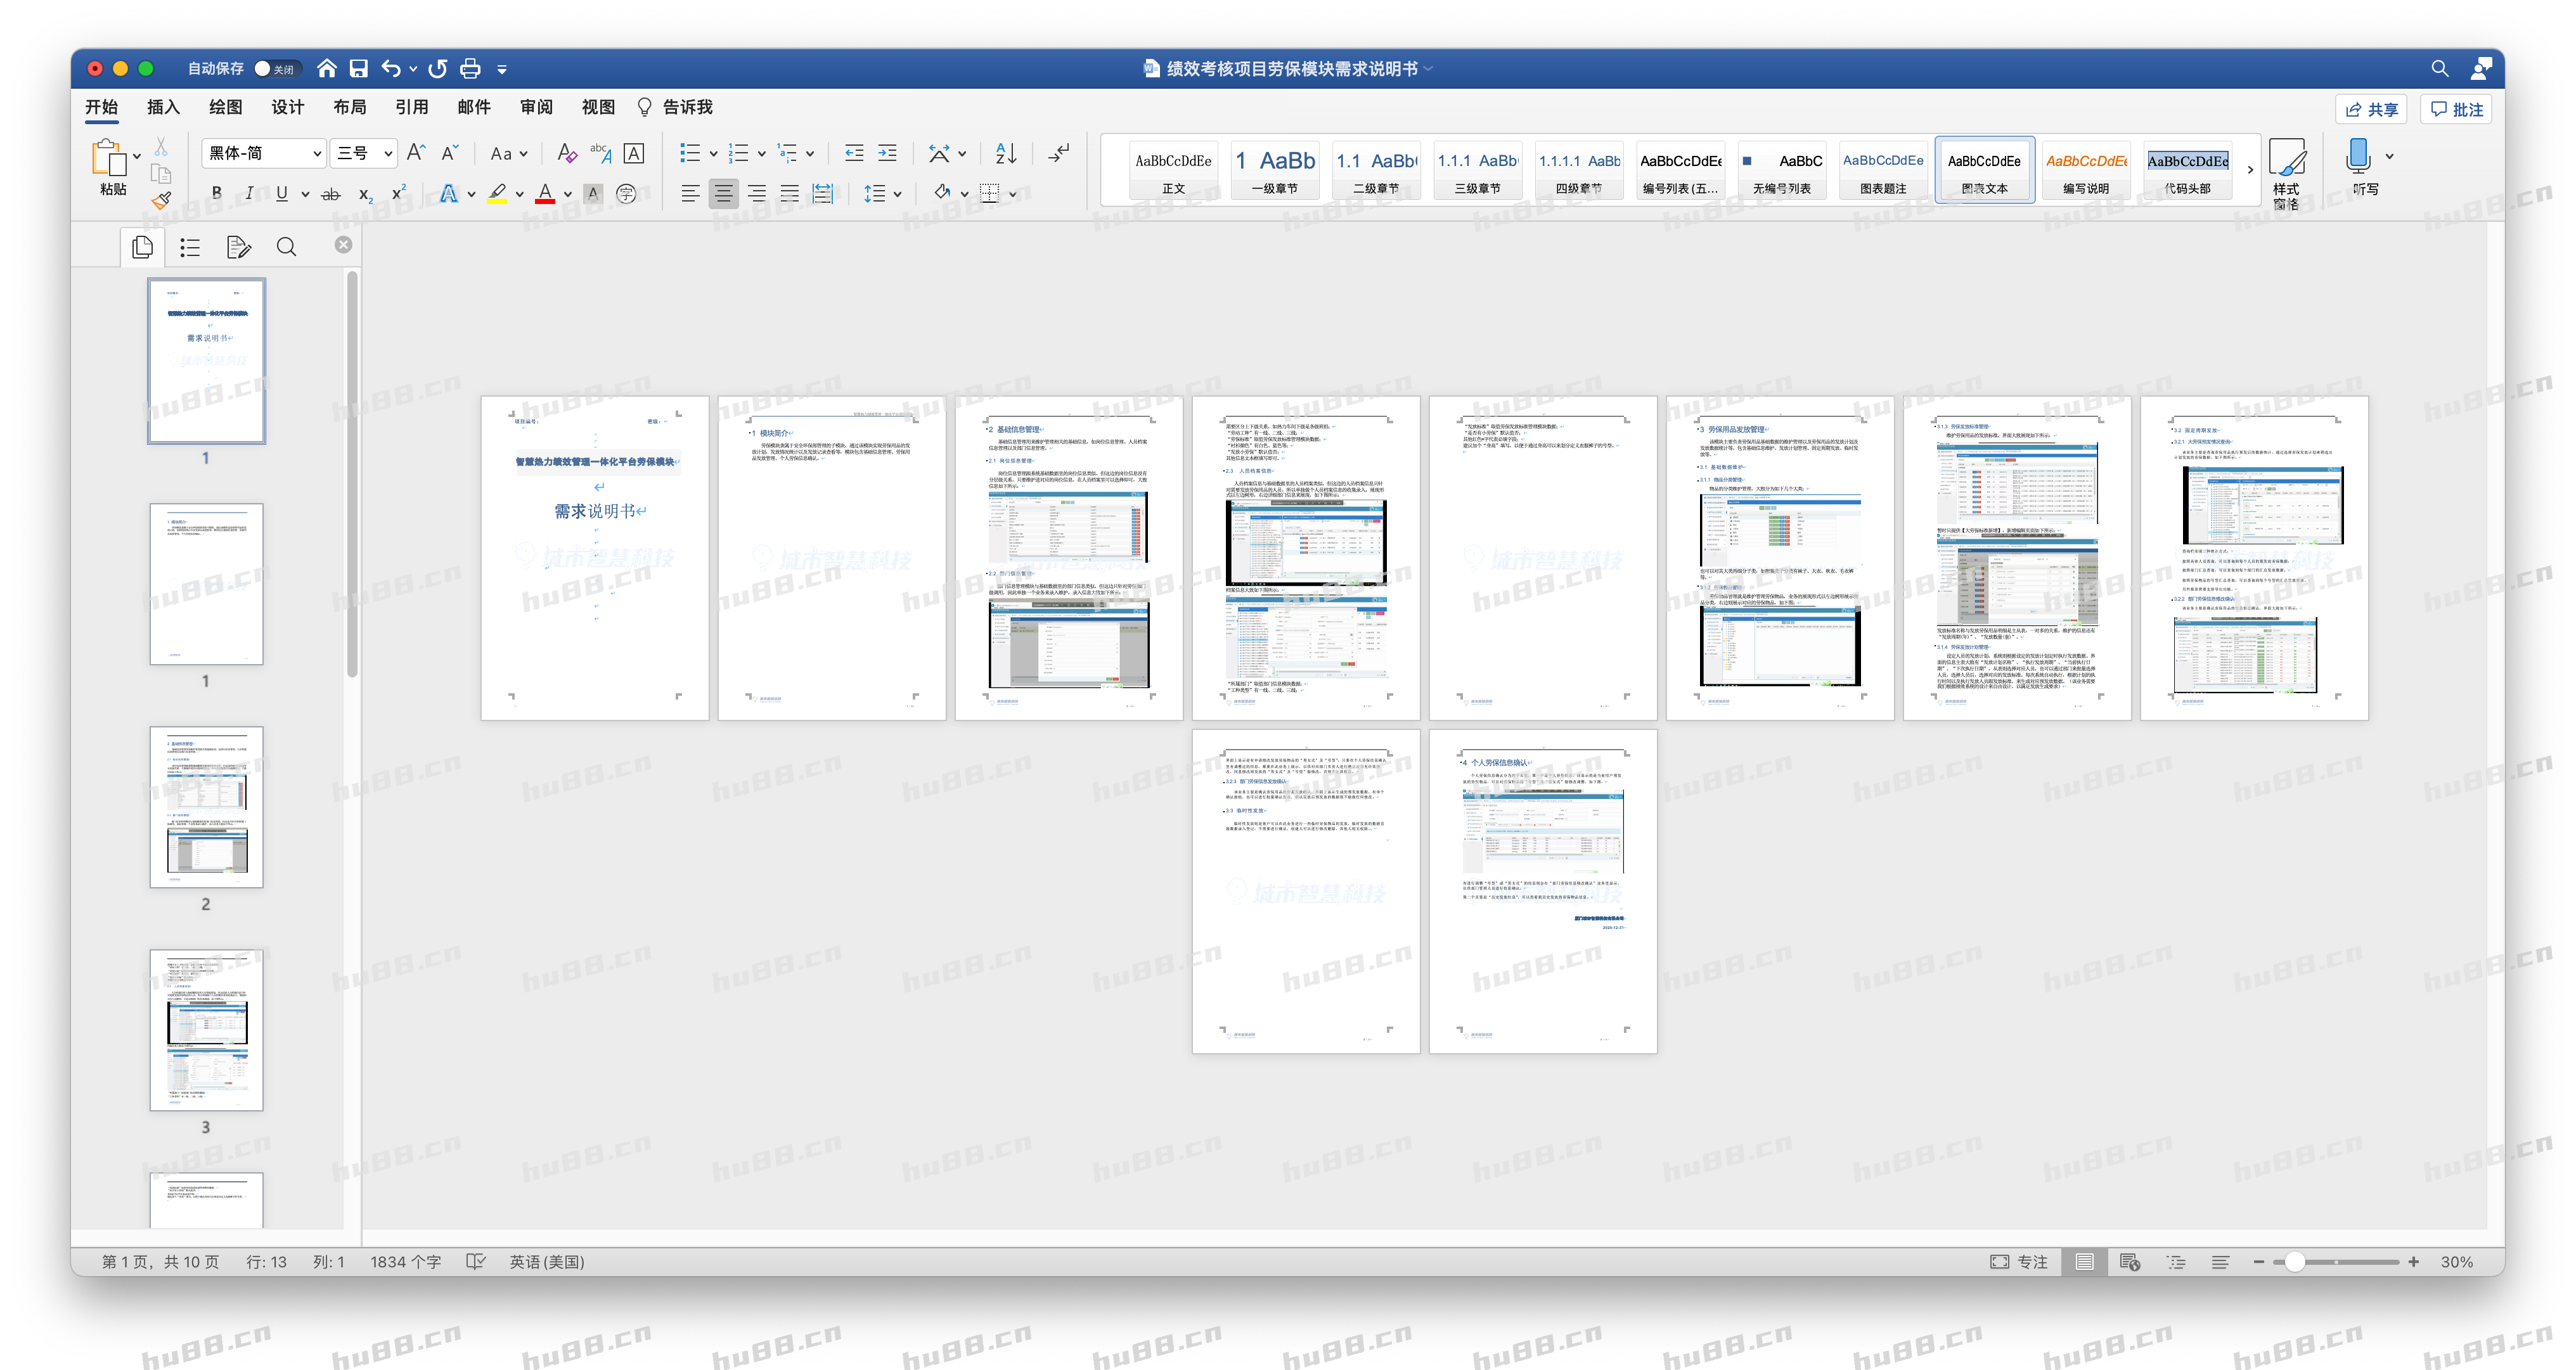The height and width of the screenshot is (1370, 2576).
Task: Toggle center text alignment
Action: tap(723, 194)
